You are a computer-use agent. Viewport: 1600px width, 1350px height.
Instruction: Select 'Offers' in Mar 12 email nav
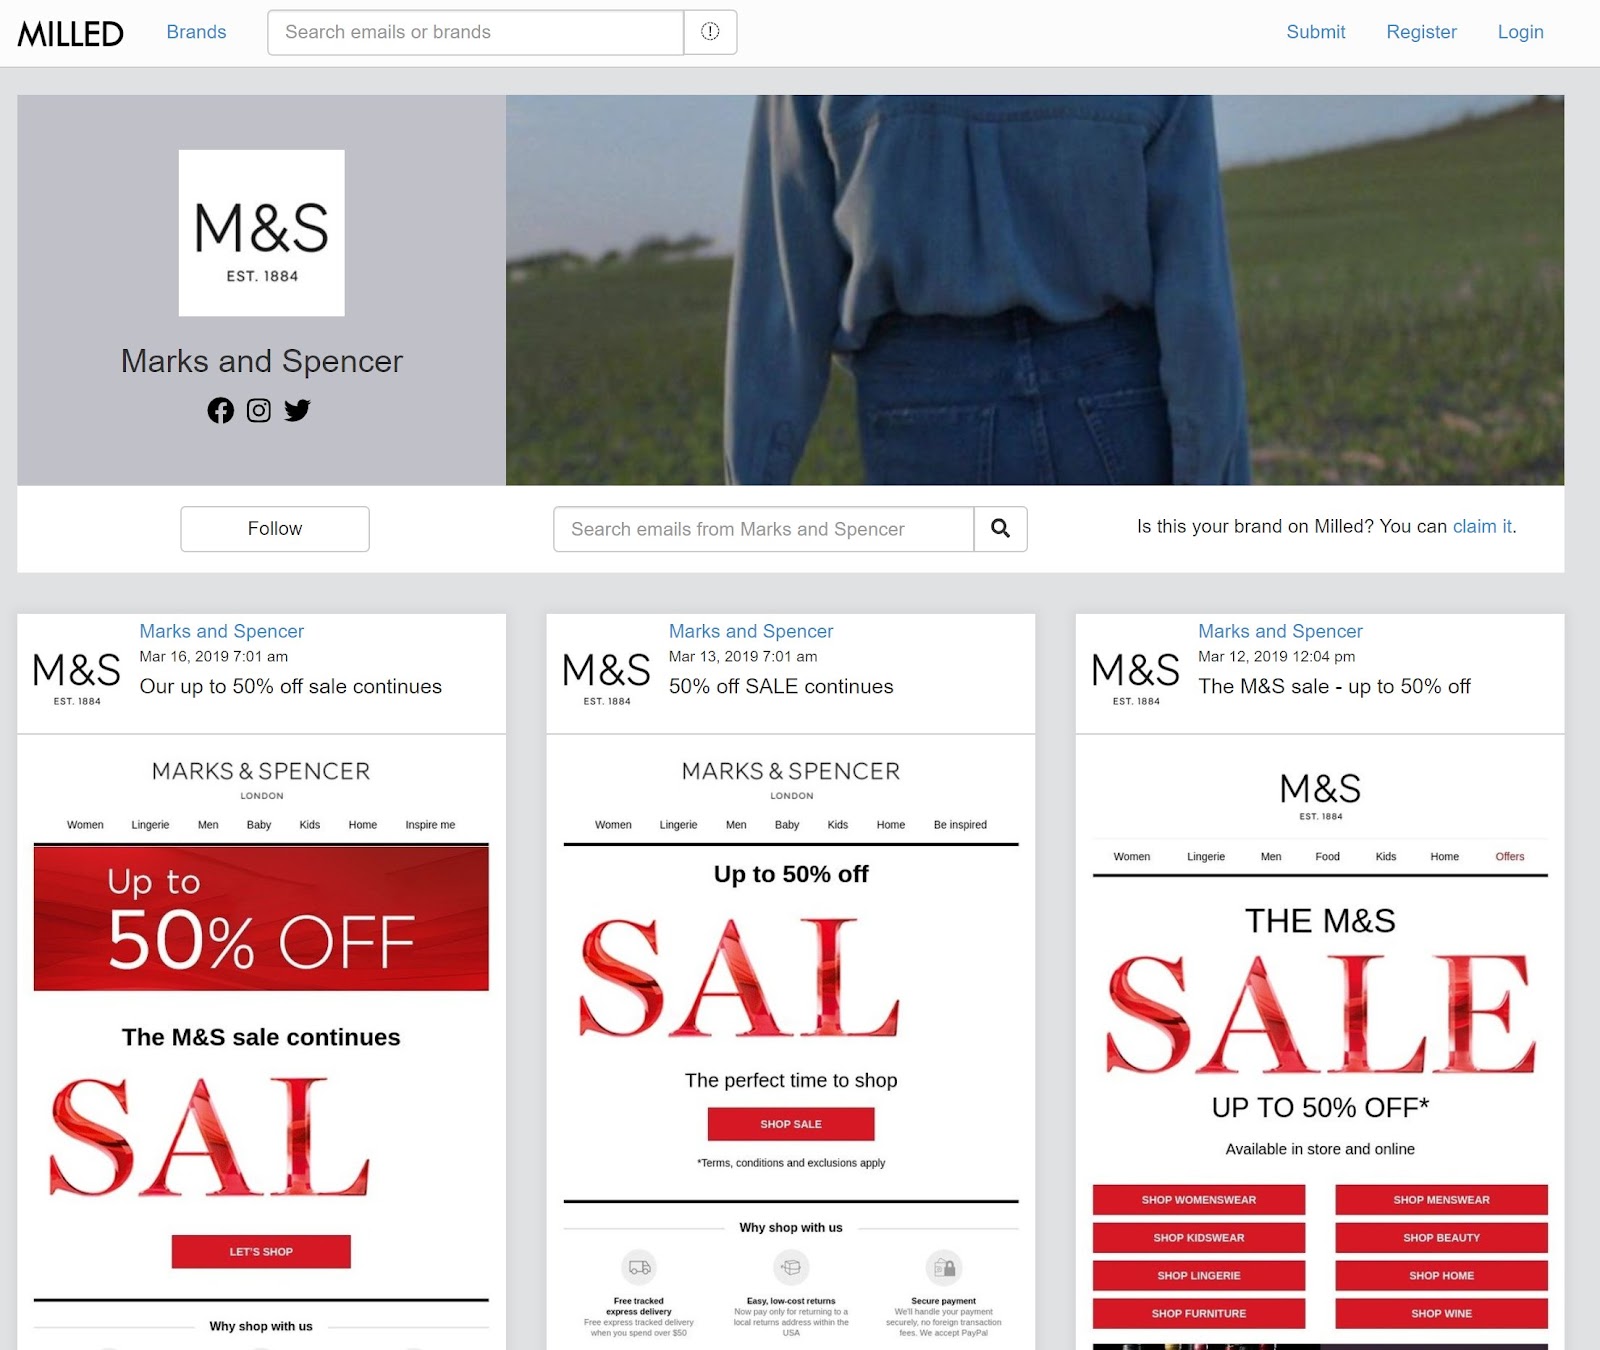click(1510, 856)
